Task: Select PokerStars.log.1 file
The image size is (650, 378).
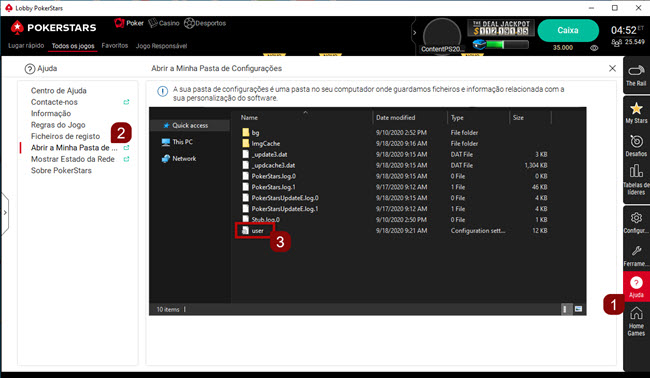Action: pos(269,187)
